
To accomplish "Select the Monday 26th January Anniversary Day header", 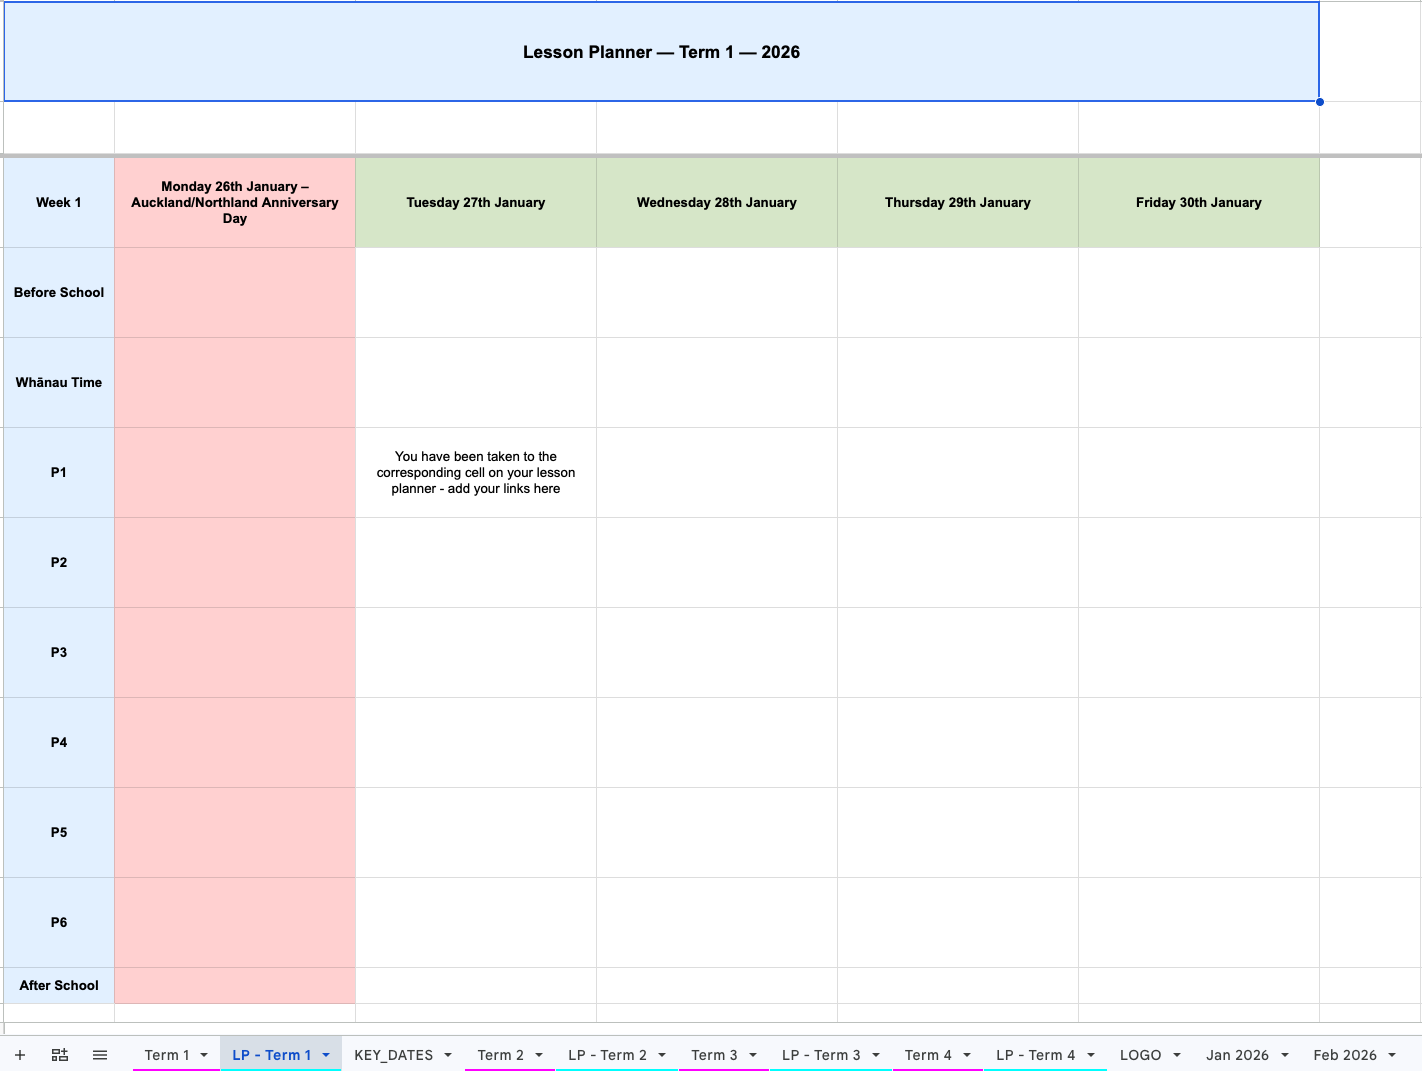I will tap(235, 202).
